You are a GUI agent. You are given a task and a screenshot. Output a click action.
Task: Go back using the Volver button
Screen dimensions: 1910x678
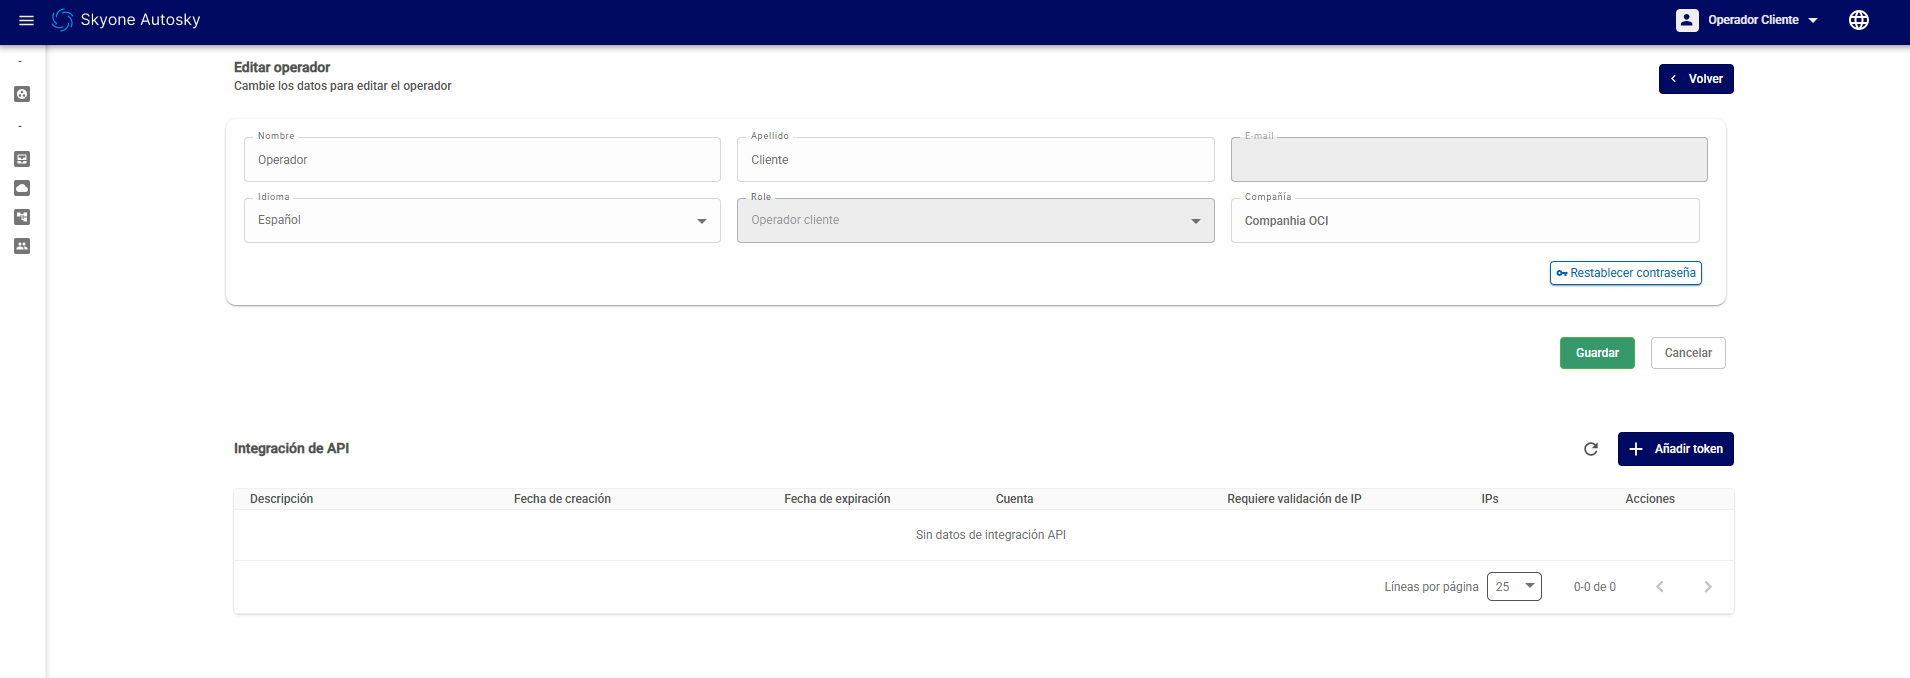pyautogui.click(x=1695, y=79)
